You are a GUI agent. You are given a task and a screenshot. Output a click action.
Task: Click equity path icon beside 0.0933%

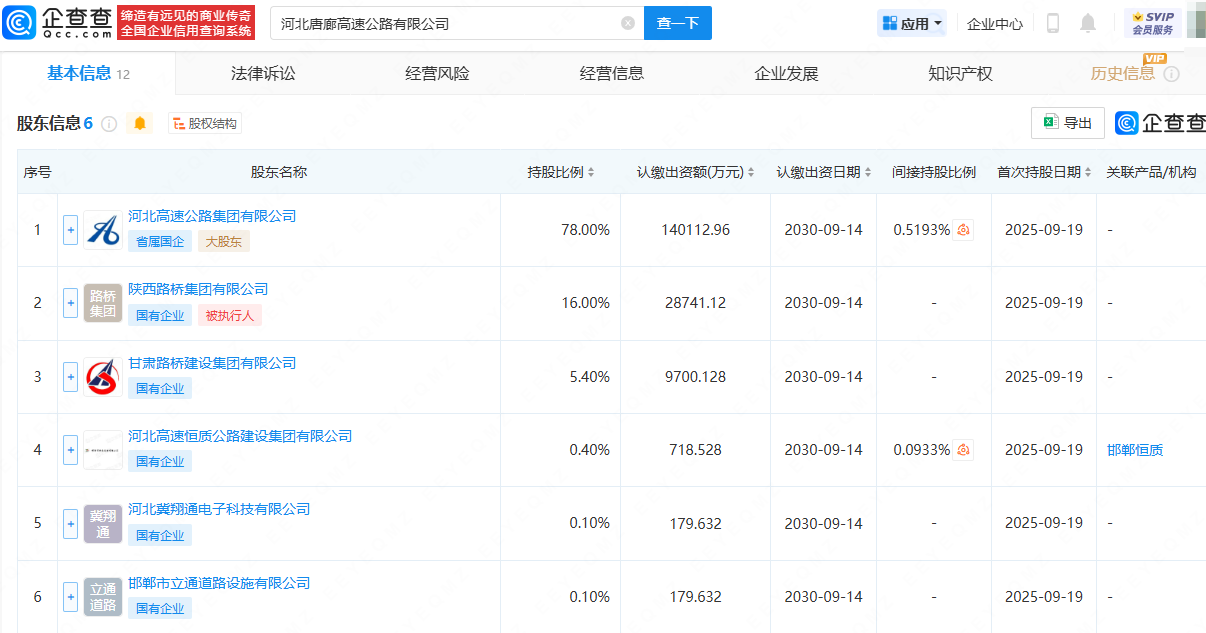coord(964,449)
